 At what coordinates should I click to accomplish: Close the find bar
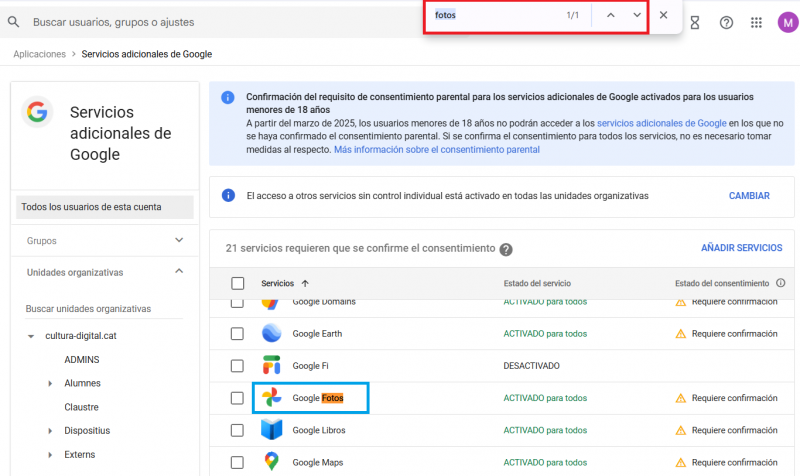(663, 15)
